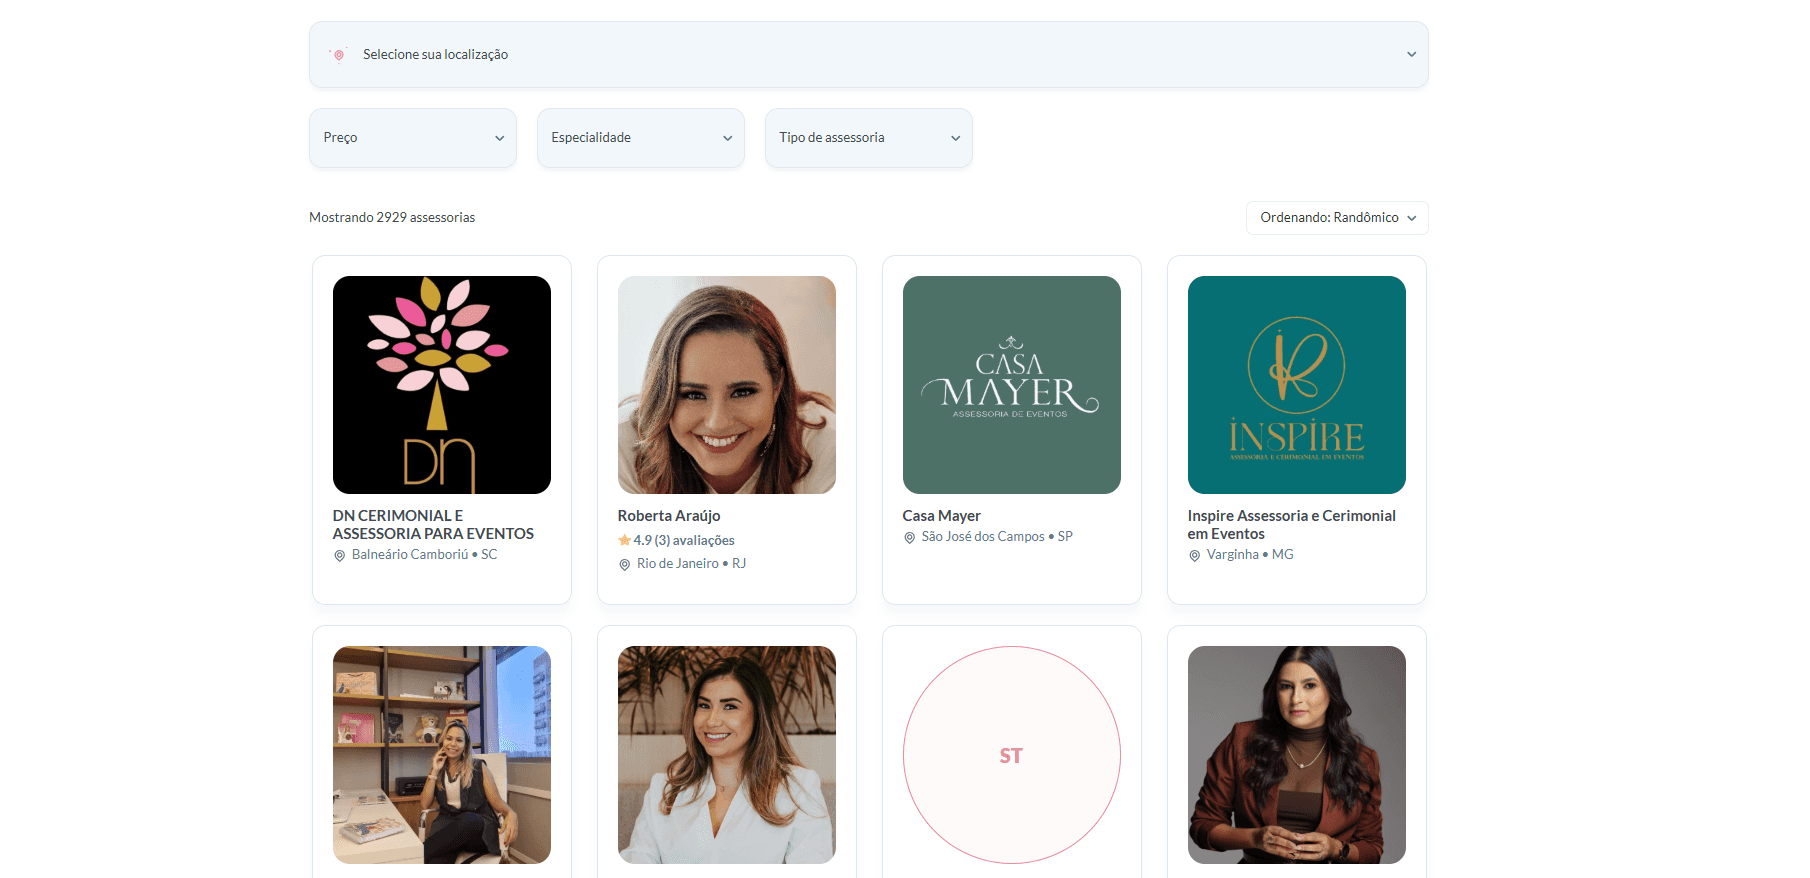The image size is (1810, 878).
Task: Click the Varginha • MG location text
Action: (1250, 555)
